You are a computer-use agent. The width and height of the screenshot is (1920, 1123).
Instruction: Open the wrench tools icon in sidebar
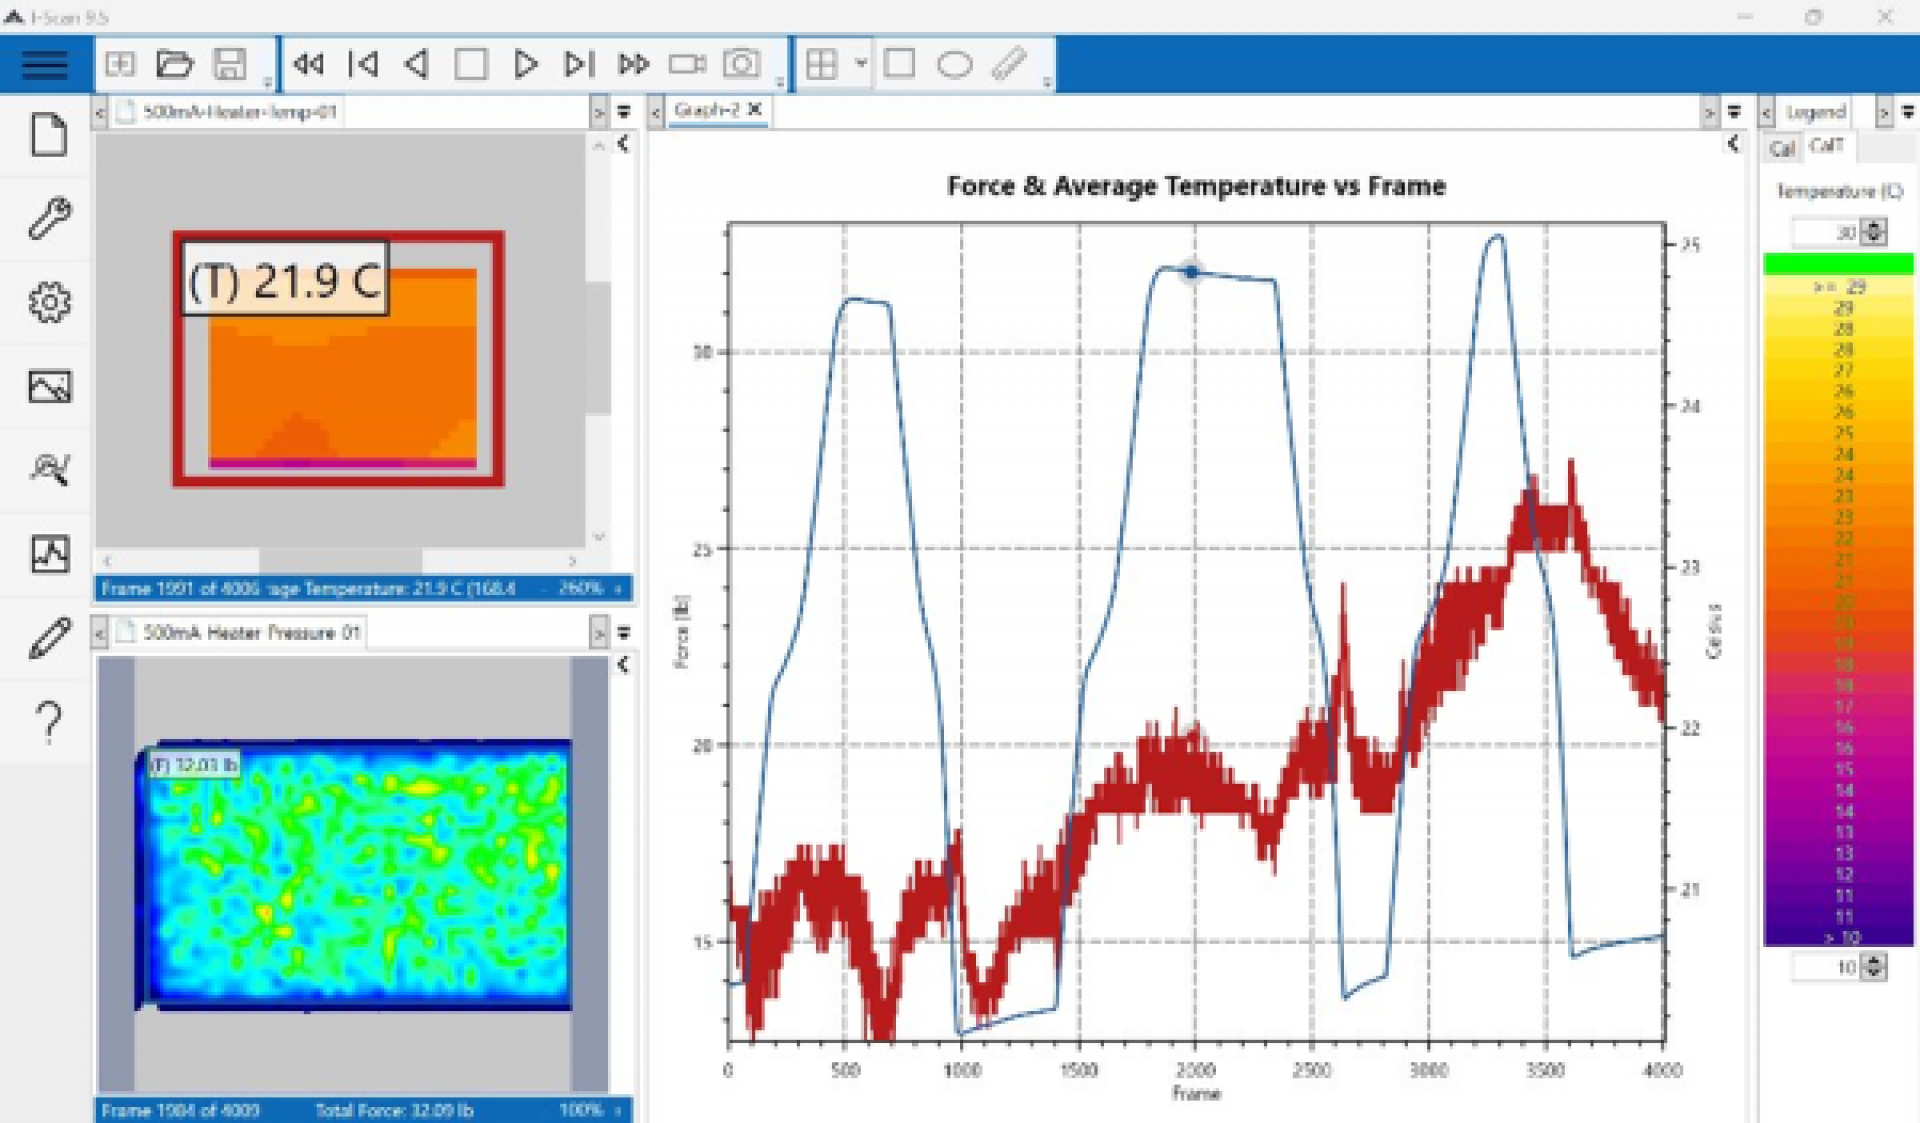click(49, 218)
